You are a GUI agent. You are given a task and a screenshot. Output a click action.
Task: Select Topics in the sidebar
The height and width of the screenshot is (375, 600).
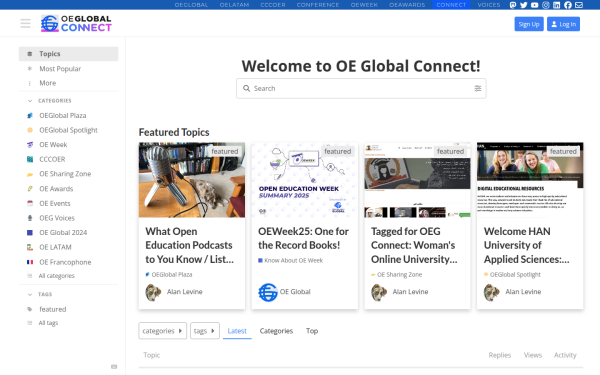68,54
